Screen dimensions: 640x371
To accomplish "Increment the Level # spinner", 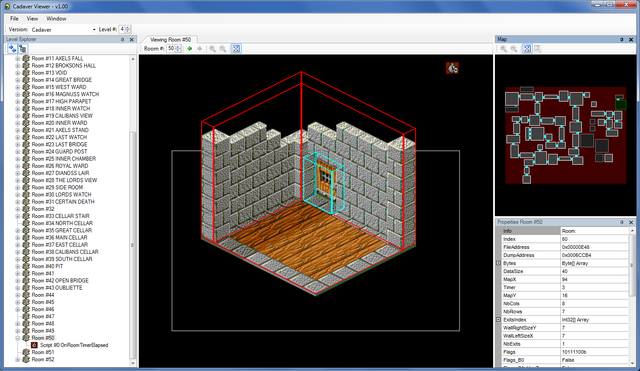I will click(128, 28).
